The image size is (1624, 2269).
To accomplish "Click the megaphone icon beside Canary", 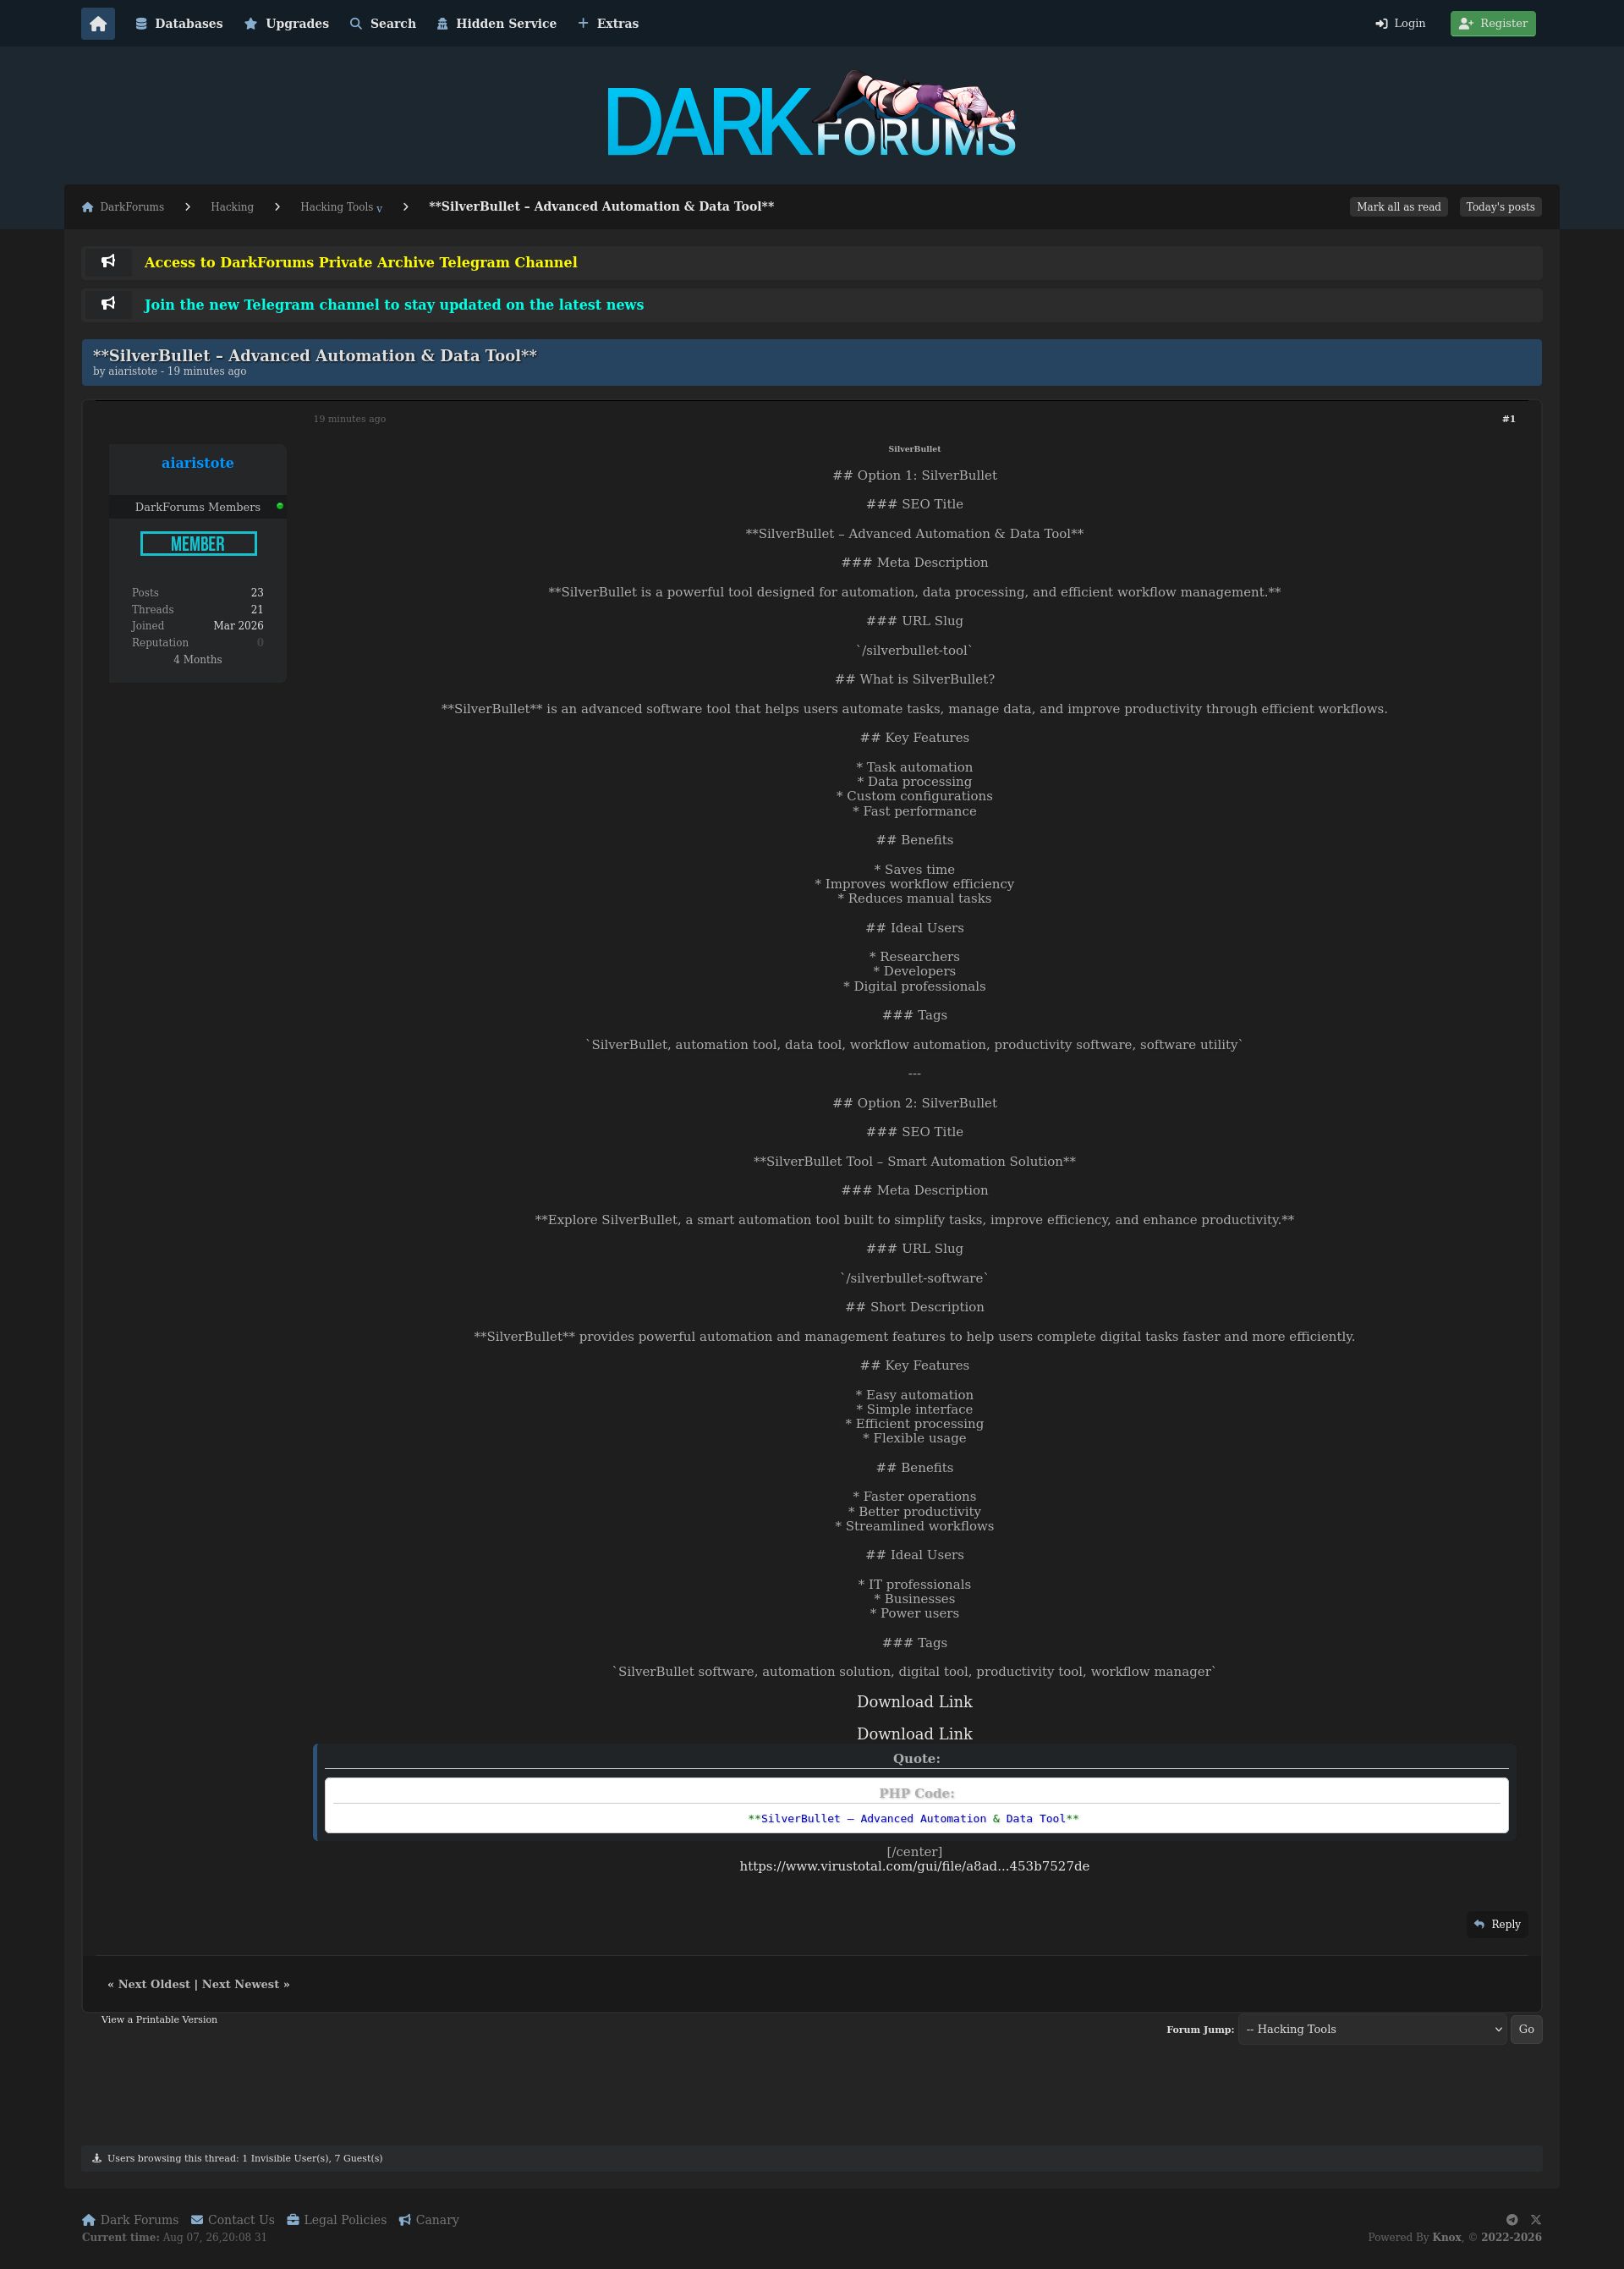I will [405, 2220].
